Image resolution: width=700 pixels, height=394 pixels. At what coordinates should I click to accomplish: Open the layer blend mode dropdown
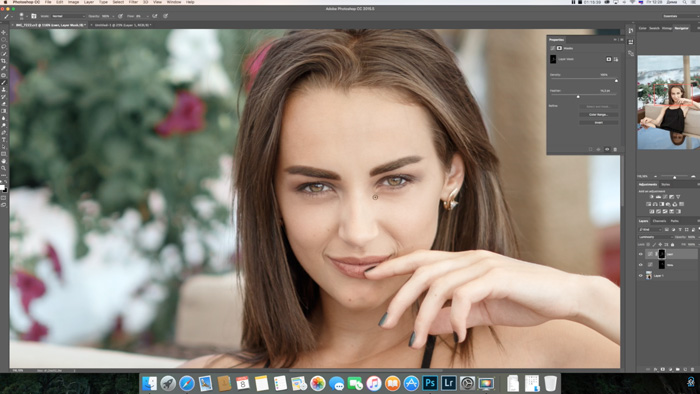(x=655, y=237)
